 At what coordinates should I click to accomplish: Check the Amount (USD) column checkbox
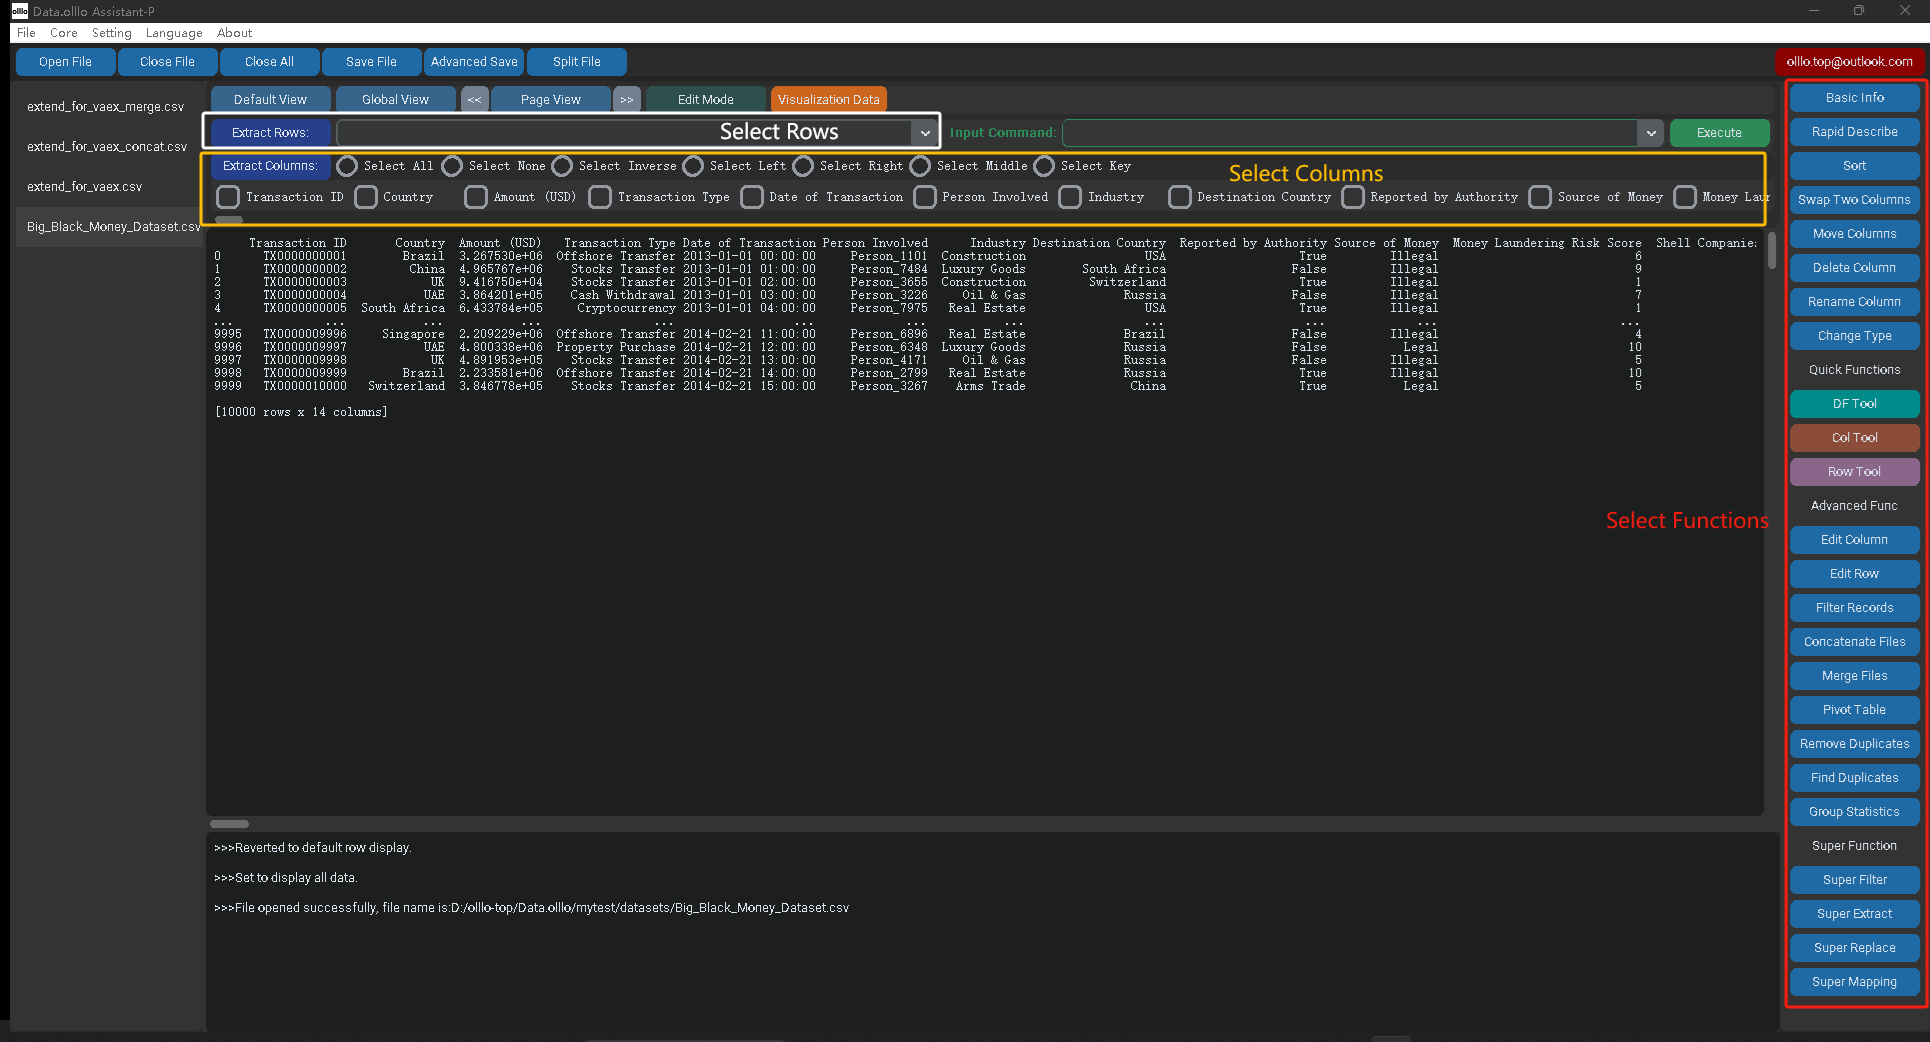[476, 197]
